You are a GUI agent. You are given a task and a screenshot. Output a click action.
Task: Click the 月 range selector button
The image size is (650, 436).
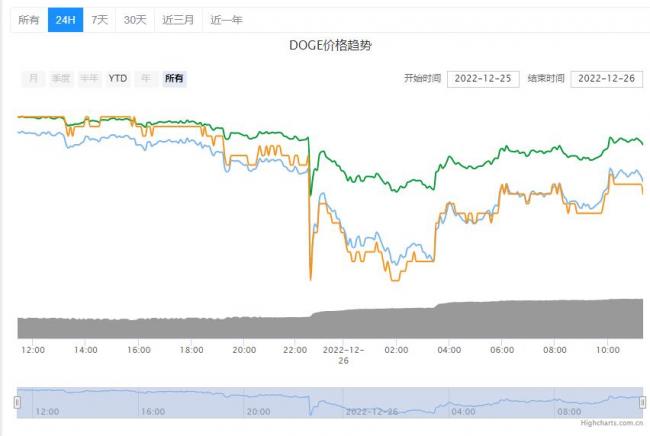pyautogui.click(x=34, y=78)
